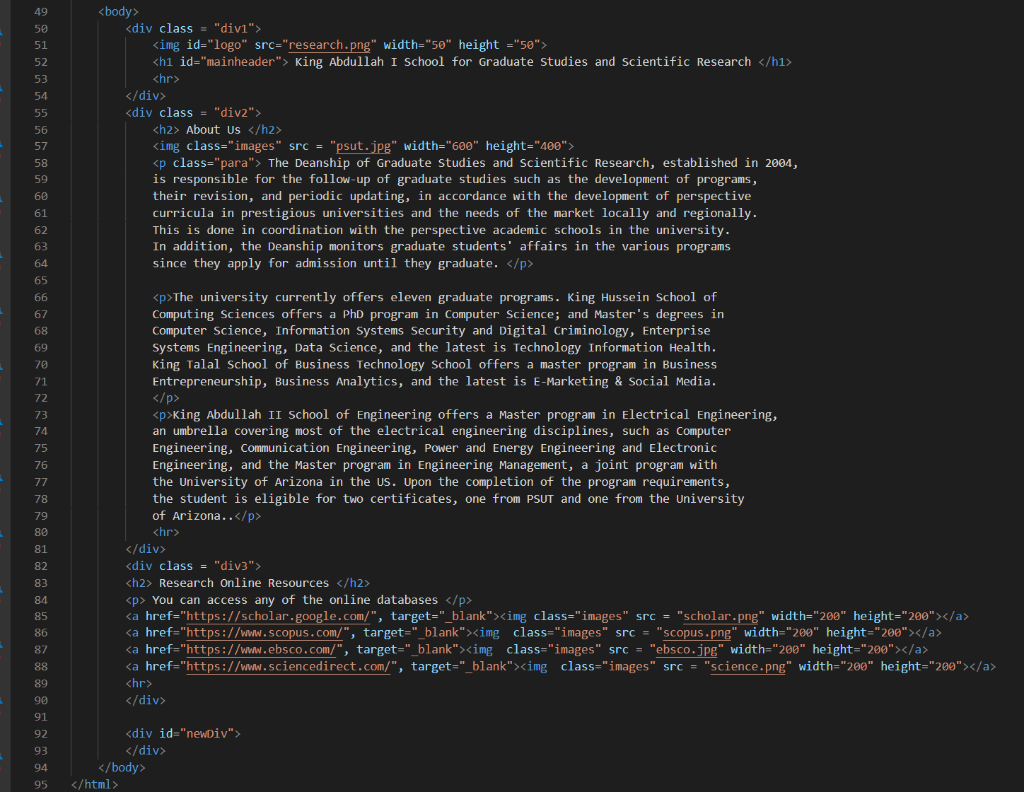Screen dimensions: 1024x792
Task: Click the words 'eleven graduate programs'
Action: tap(472, 298)
